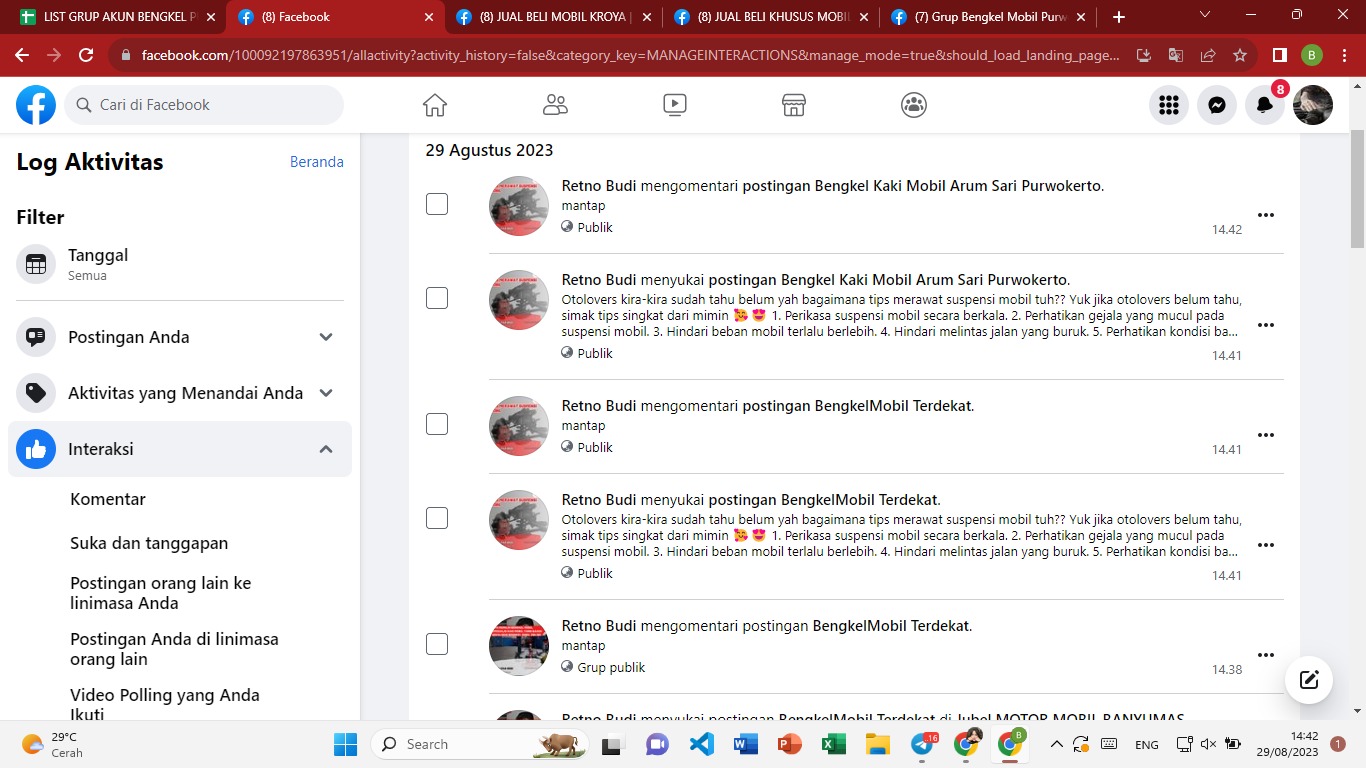This screenshot has height=768, width=1366.
Task: Expand Aktivitas yang Menandai Anda filter
Action: [180, 393]
